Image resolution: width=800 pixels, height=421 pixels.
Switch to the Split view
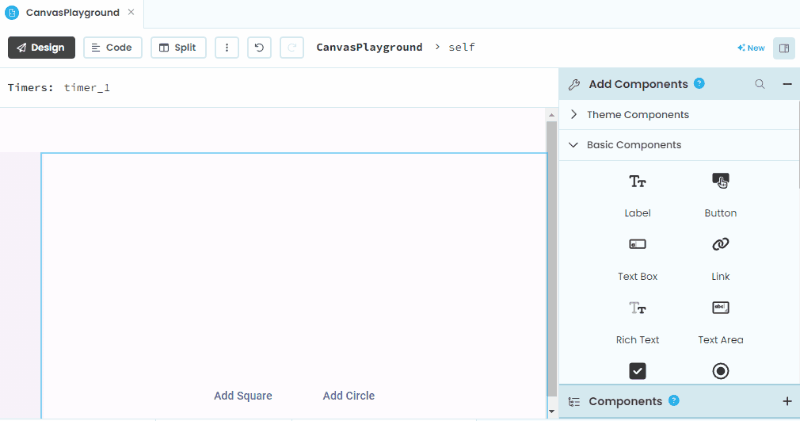[x=178, y=48]
